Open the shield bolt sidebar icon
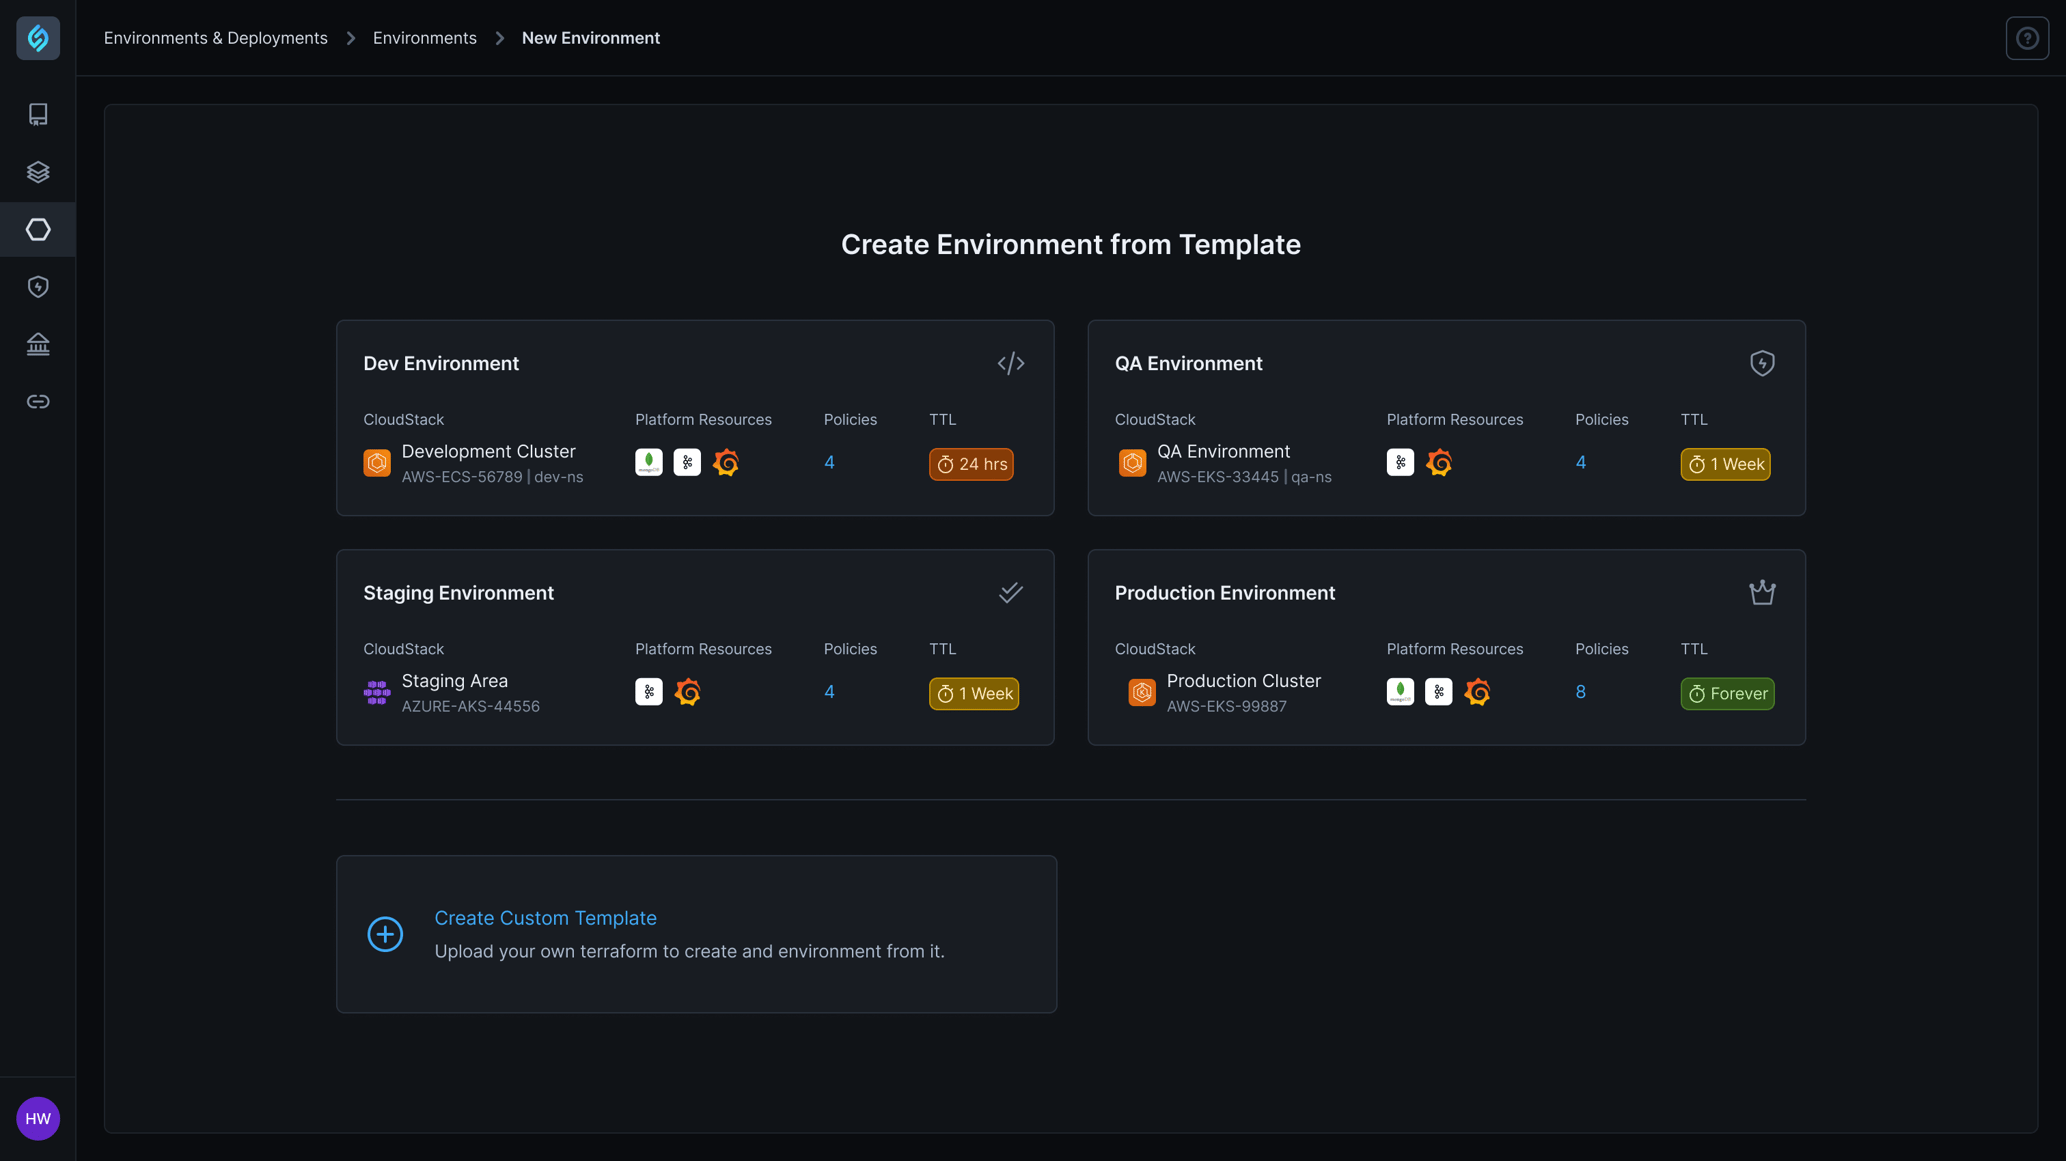The width and height of the screenshot is (2066, 1161). pos(38,287)
